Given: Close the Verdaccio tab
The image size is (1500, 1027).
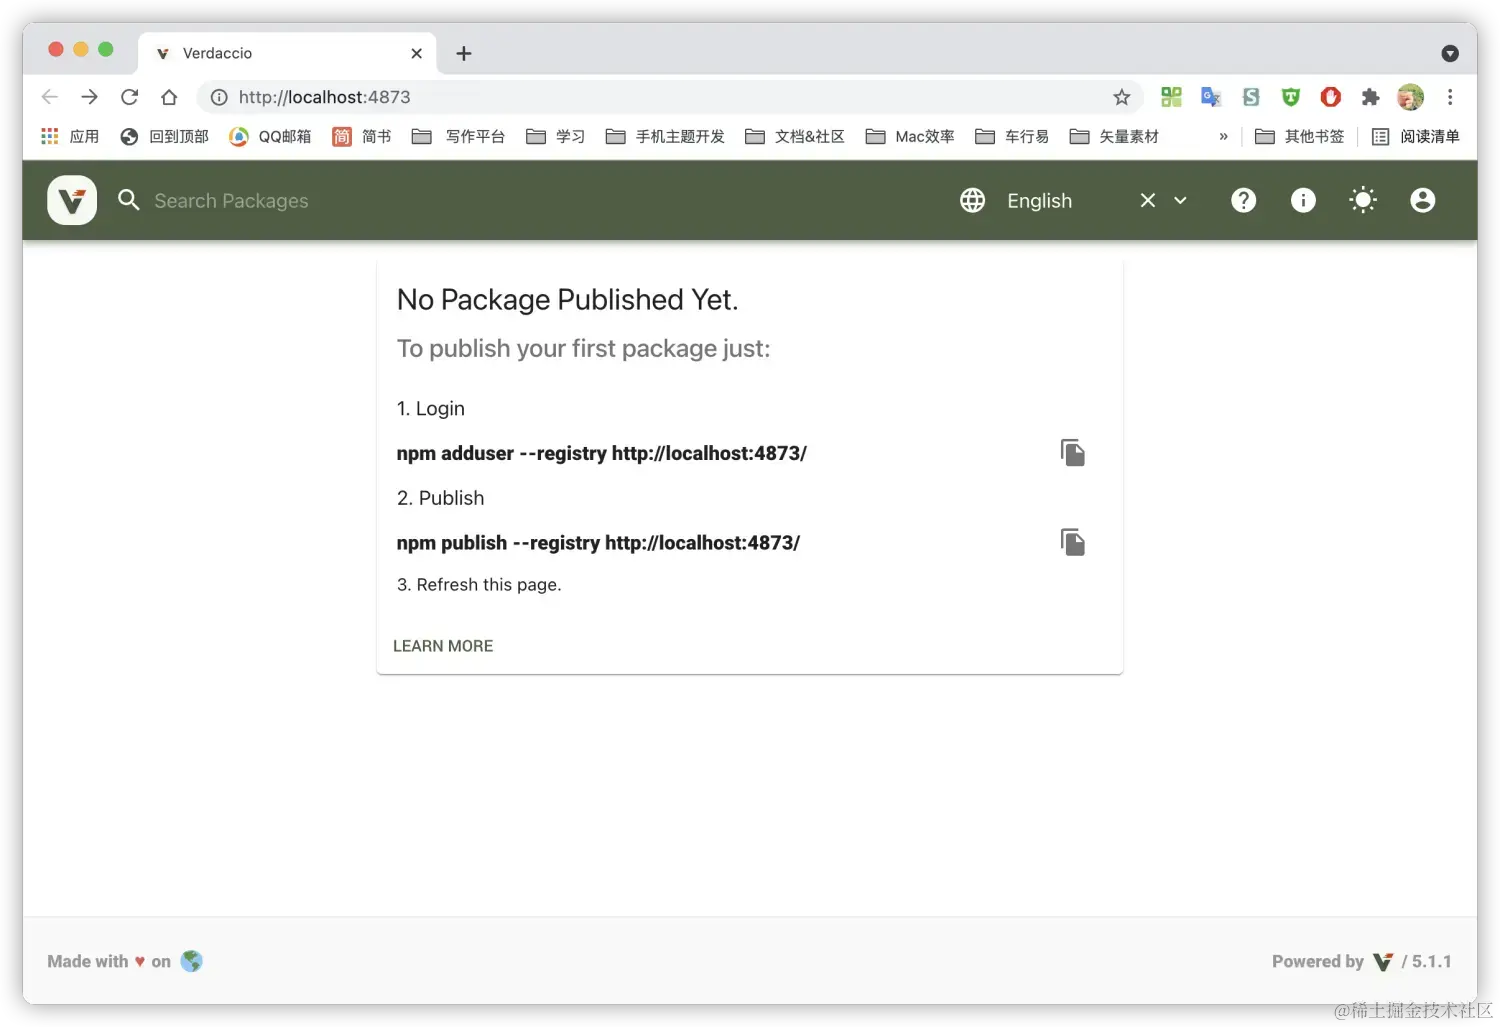Looking at the screenshot, I should coord(416,53).
